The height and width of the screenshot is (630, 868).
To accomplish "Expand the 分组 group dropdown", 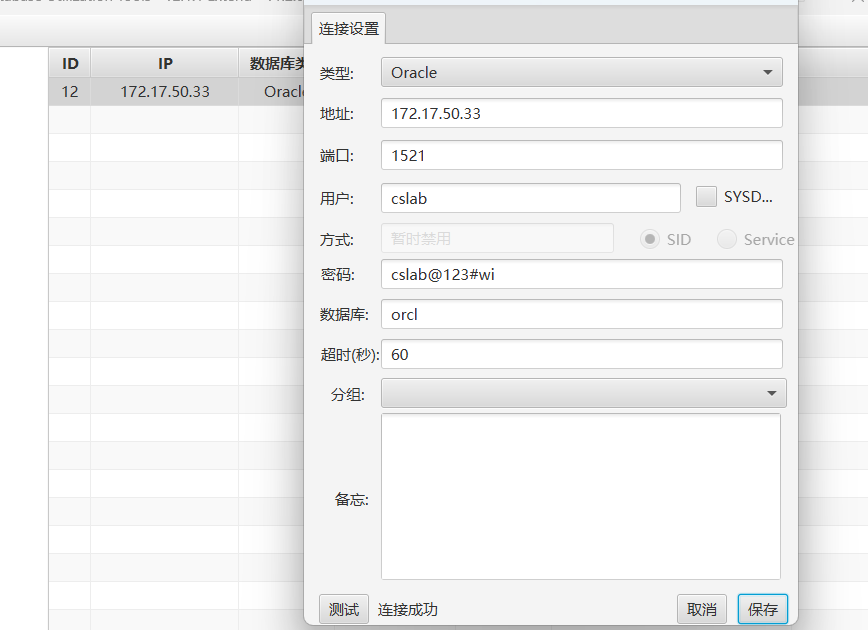I will (583, 393).
